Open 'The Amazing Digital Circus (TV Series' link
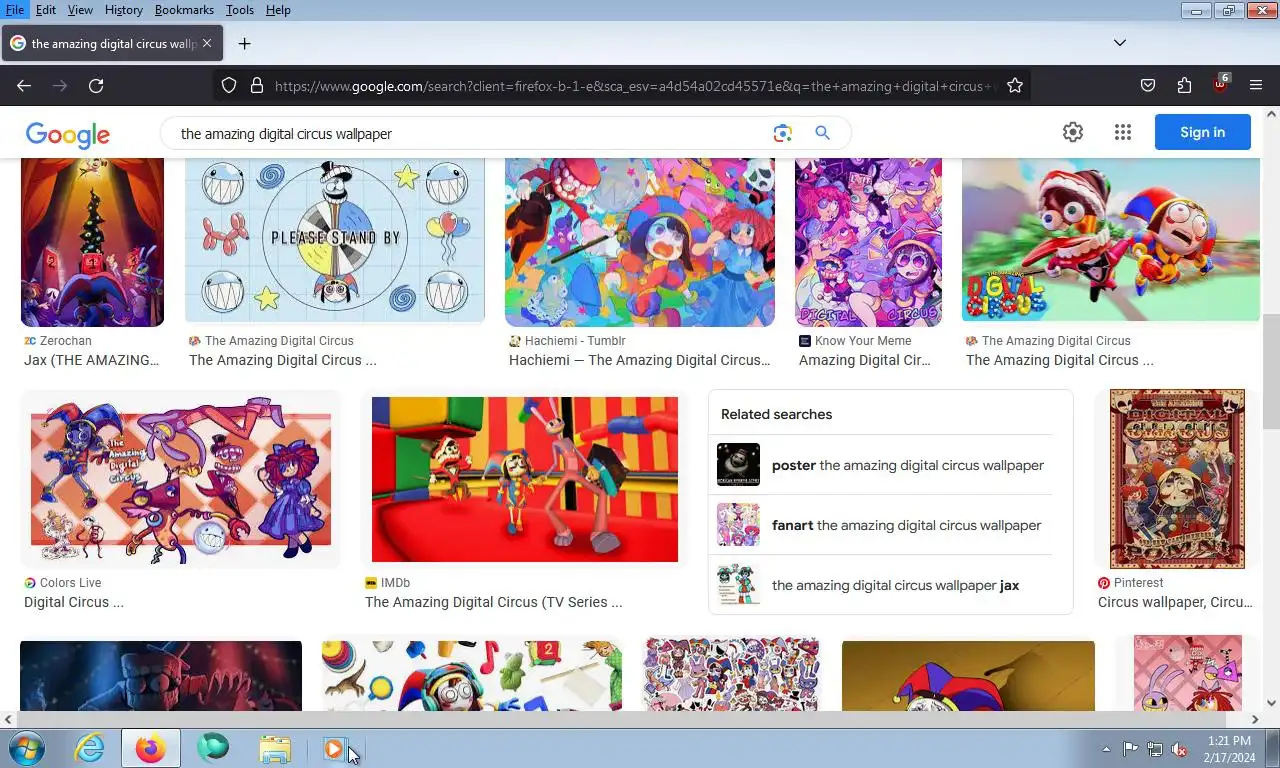The image size is (1280, 768). pos(494,602)
